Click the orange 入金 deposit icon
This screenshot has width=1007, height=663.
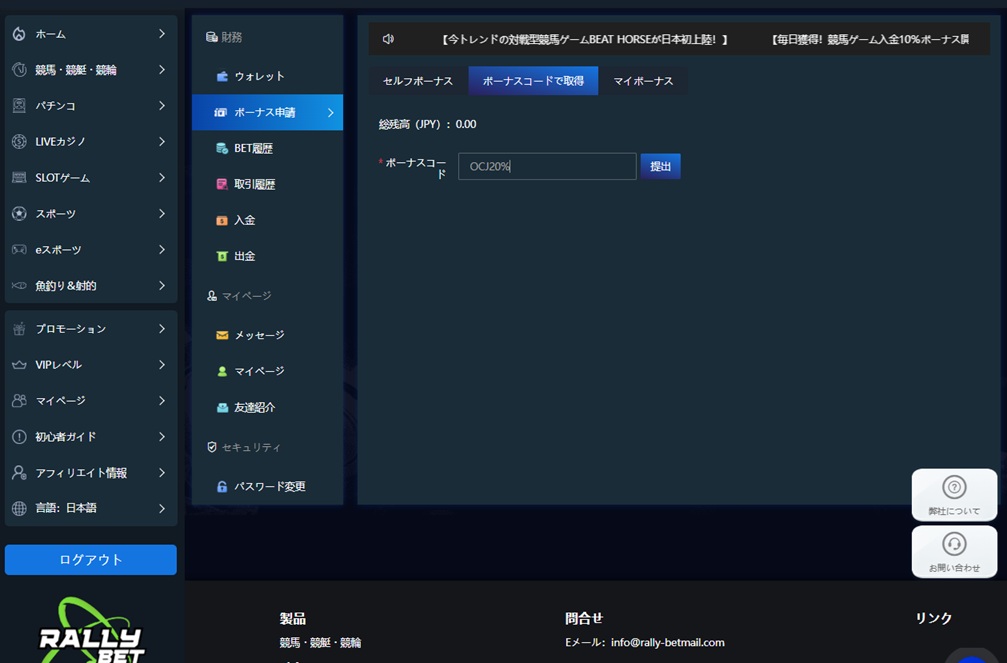pyautogui.click(x=222, y=220)
